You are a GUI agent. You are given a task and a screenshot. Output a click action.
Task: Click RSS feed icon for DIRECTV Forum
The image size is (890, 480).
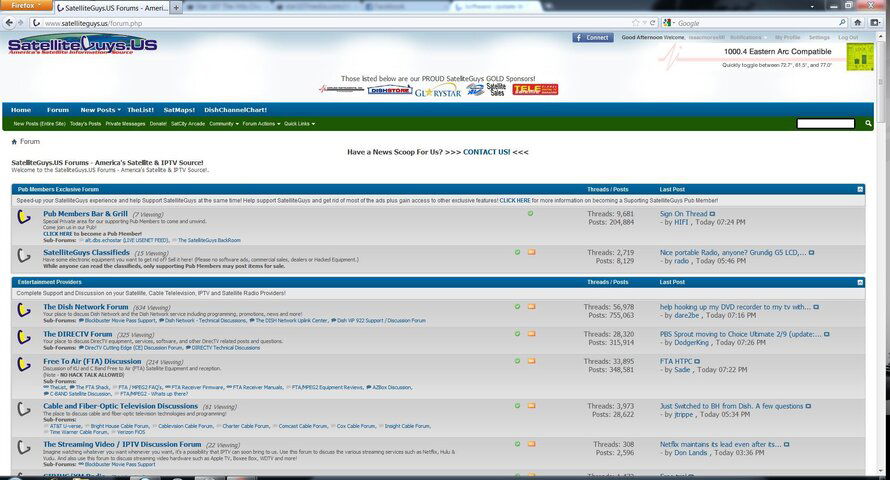(531, 334)
